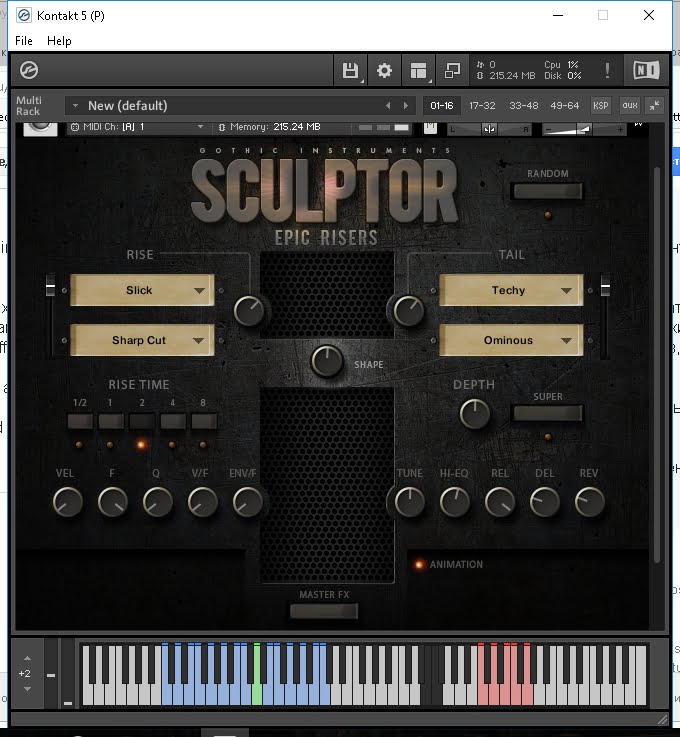The image size is (680, 737).
Task: Set rise time to 2
Action: point(141,421)
